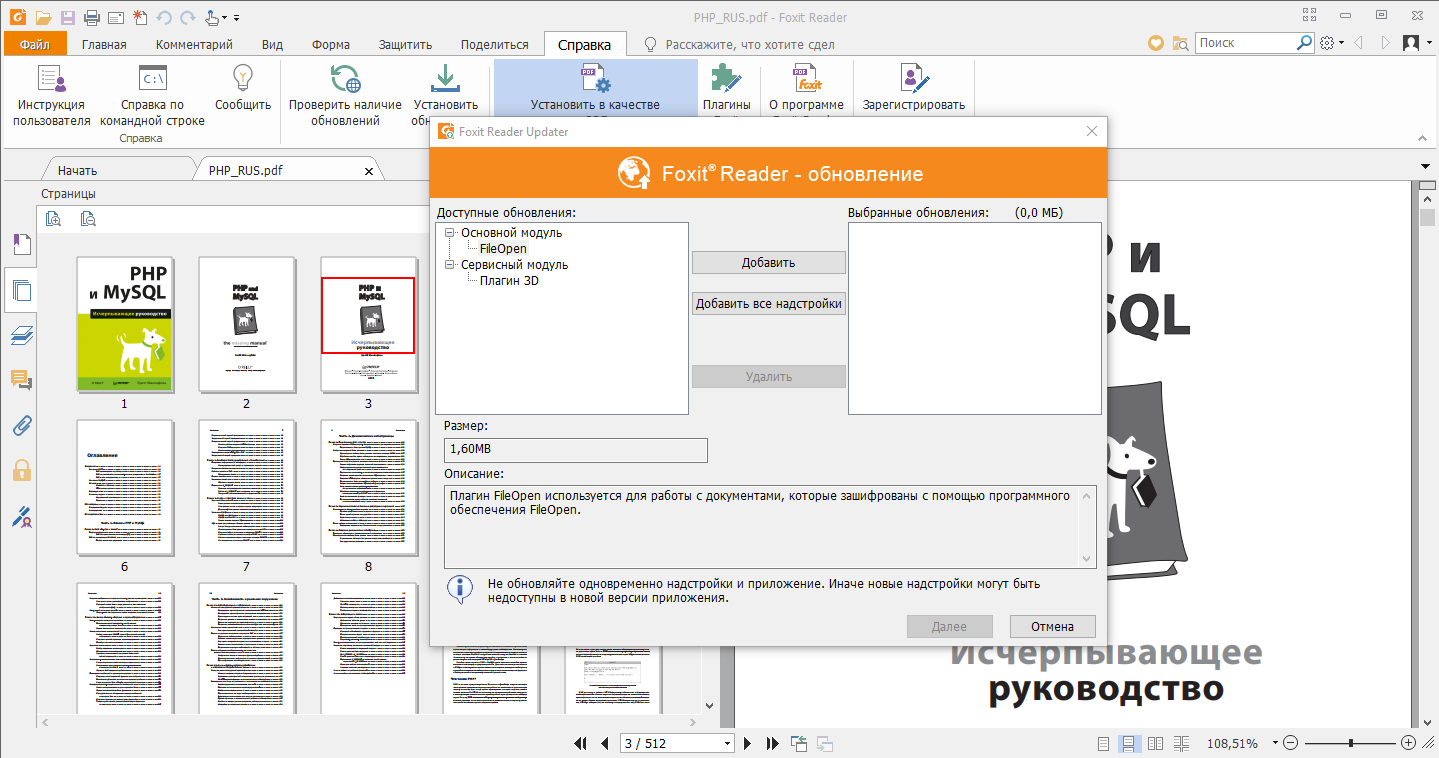
Task: Click the Отмена button
Action: click(1053, 627)
